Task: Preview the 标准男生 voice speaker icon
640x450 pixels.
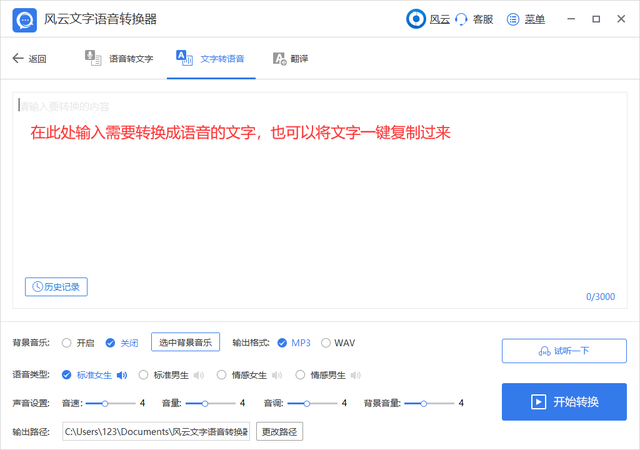Action: coord(199,375)
